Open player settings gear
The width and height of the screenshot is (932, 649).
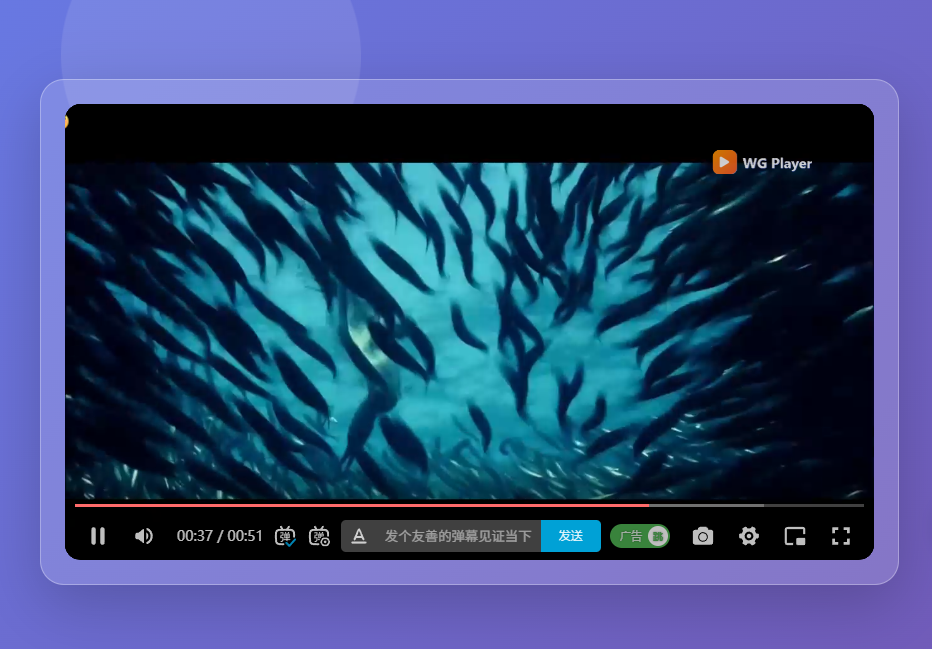tap(748, 536)
